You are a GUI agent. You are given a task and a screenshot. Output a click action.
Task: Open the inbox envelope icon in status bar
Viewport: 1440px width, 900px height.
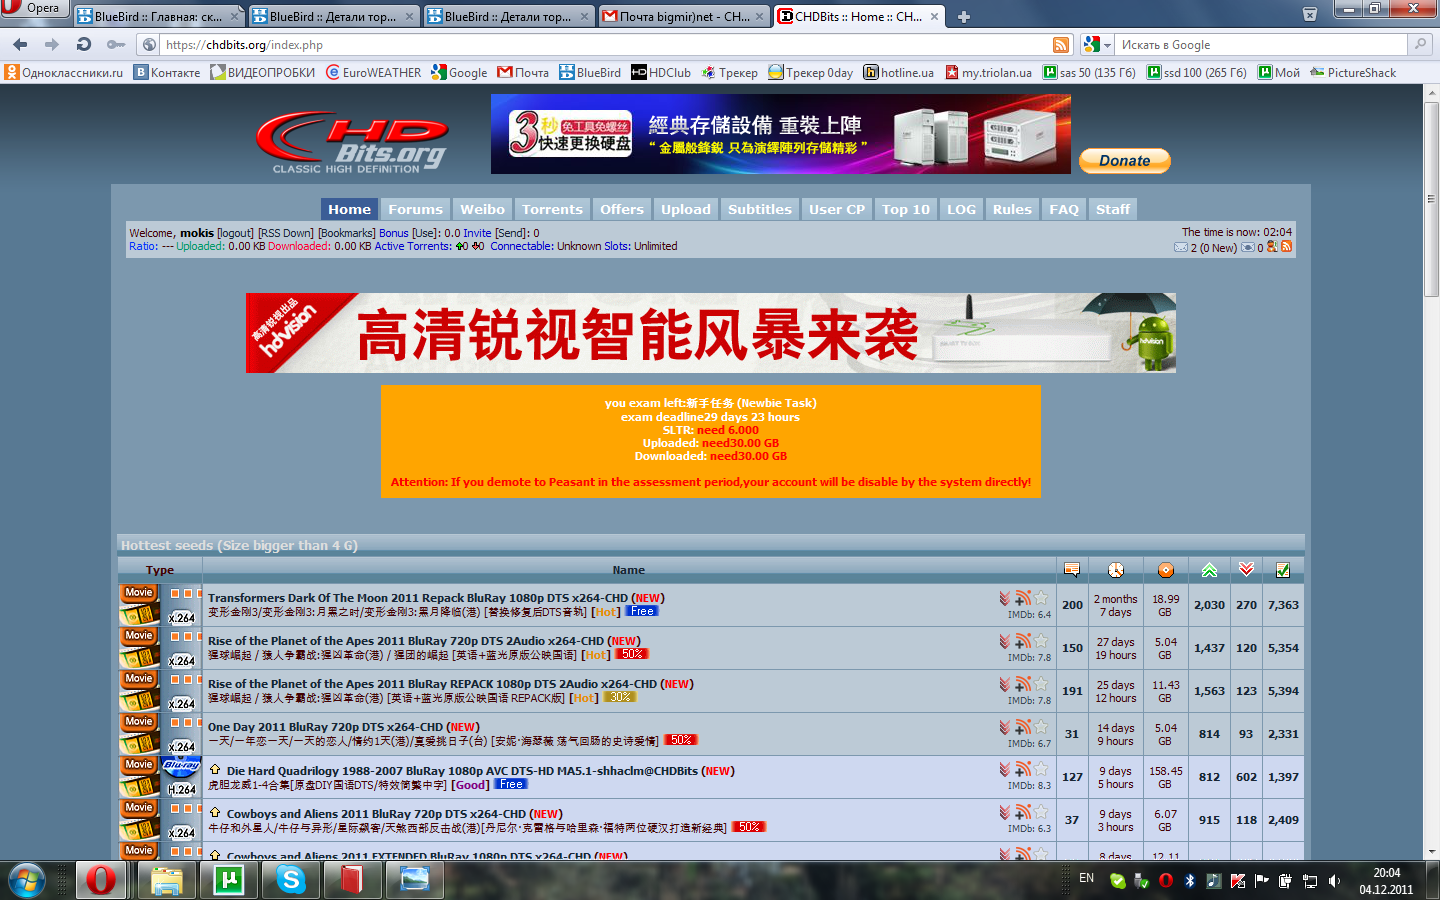1181,247
